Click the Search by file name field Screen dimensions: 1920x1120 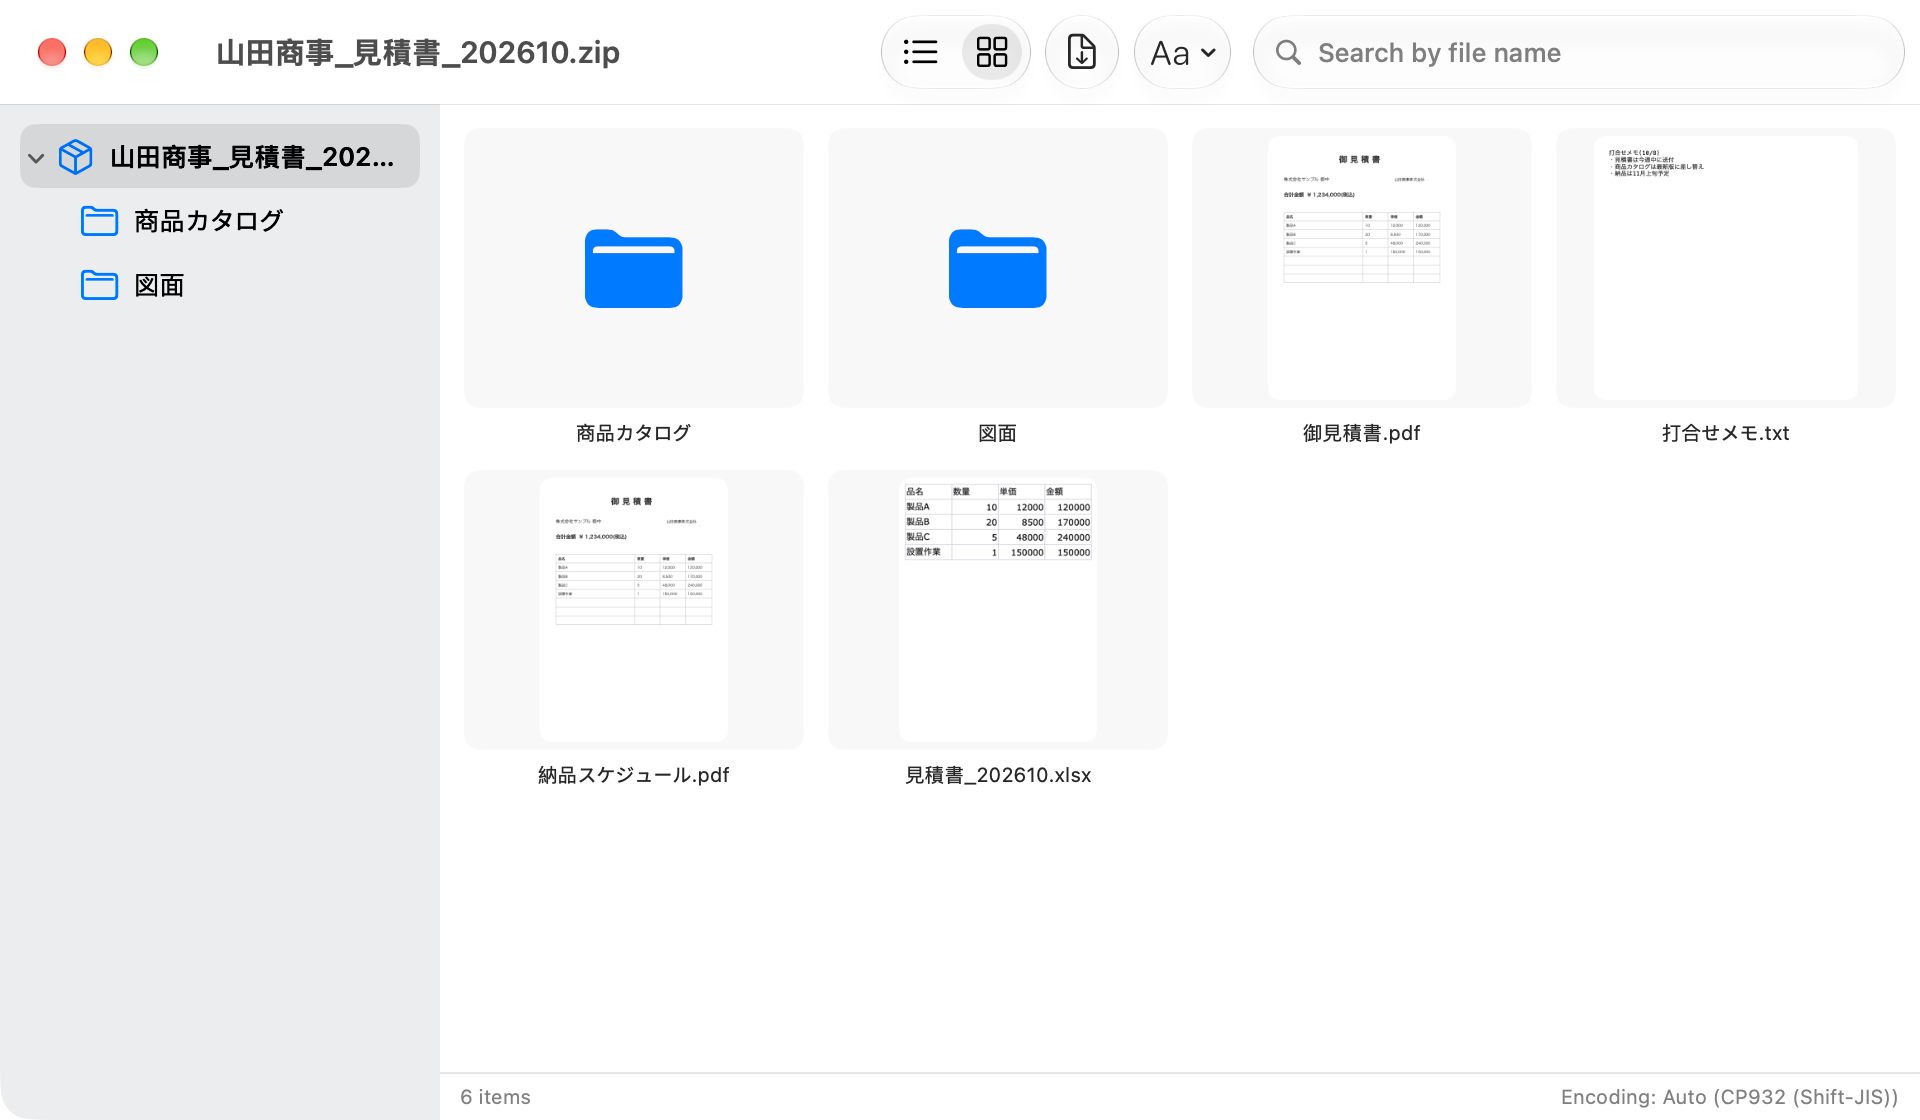click(1578, 52)
